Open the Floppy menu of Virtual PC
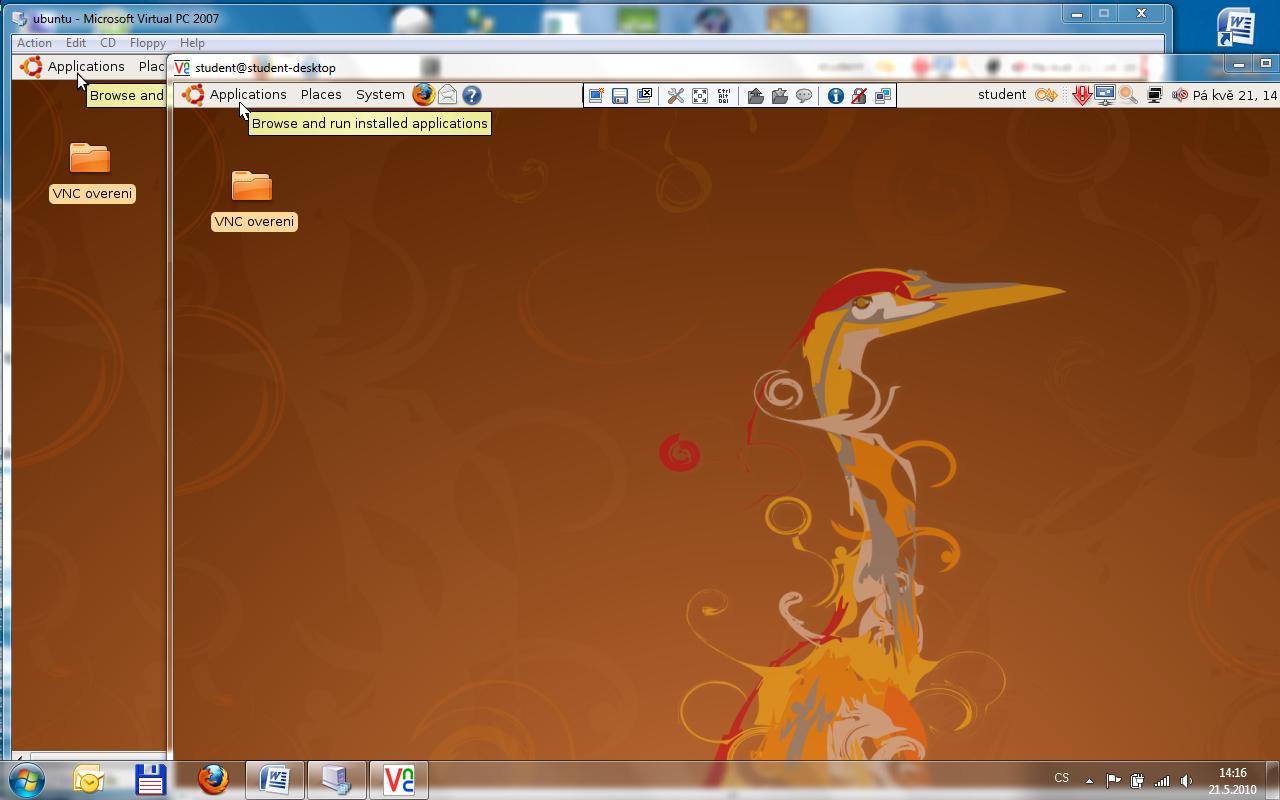Screen dimensions: 1280x800 click(148, 43)
